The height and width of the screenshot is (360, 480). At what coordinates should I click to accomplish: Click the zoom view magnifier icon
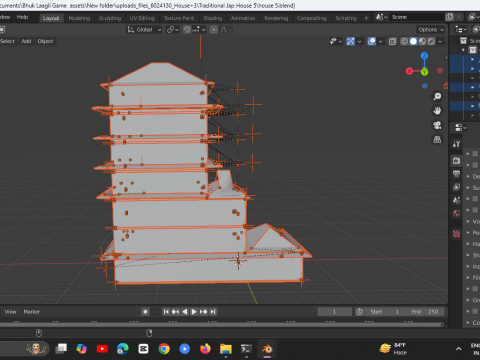(x=437, y=97)
